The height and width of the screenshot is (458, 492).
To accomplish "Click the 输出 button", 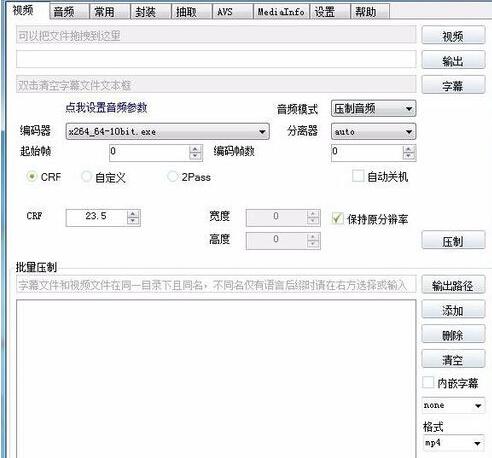I will coord(453,60).
